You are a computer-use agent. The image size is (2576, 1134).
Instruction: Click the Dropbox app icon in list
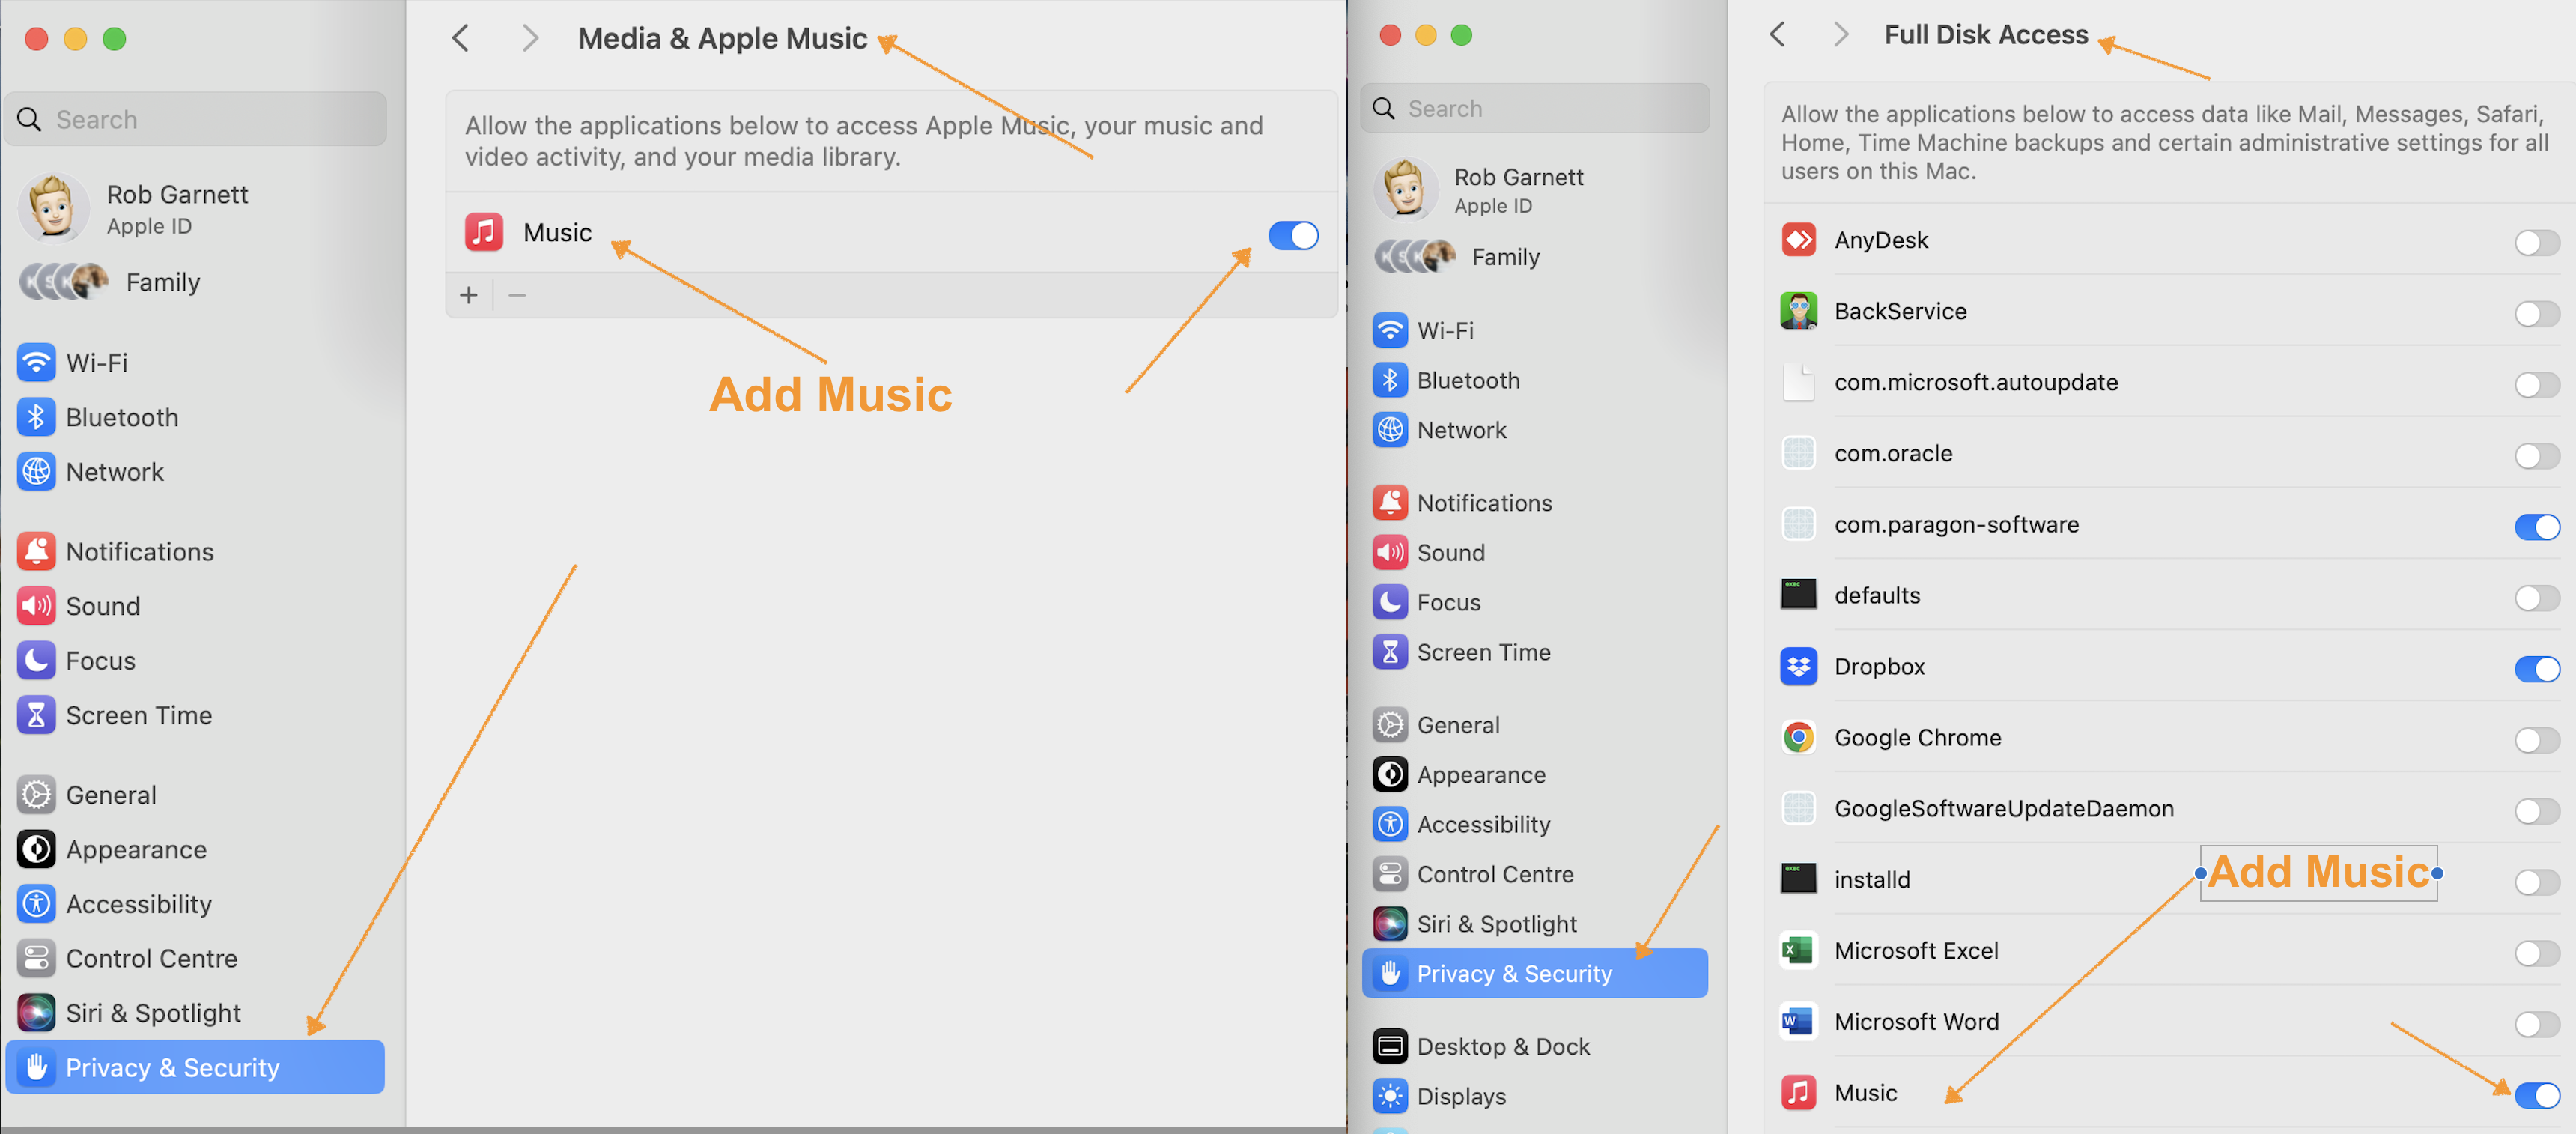(1798, 666)
